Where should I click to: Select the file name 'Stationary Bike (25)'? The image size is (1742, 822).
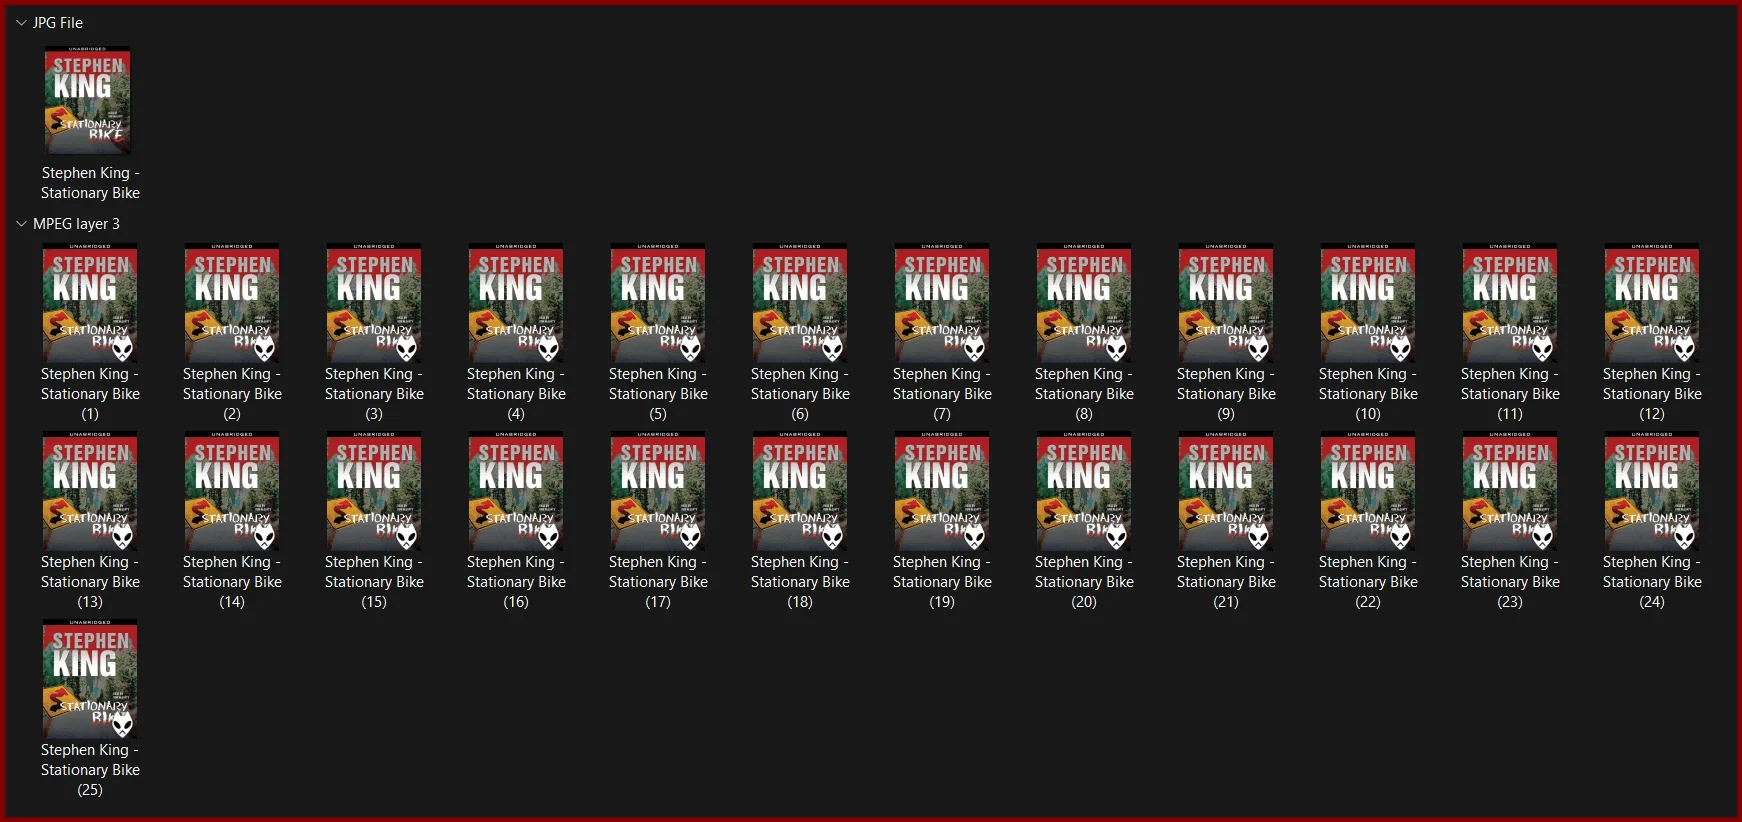90,770
